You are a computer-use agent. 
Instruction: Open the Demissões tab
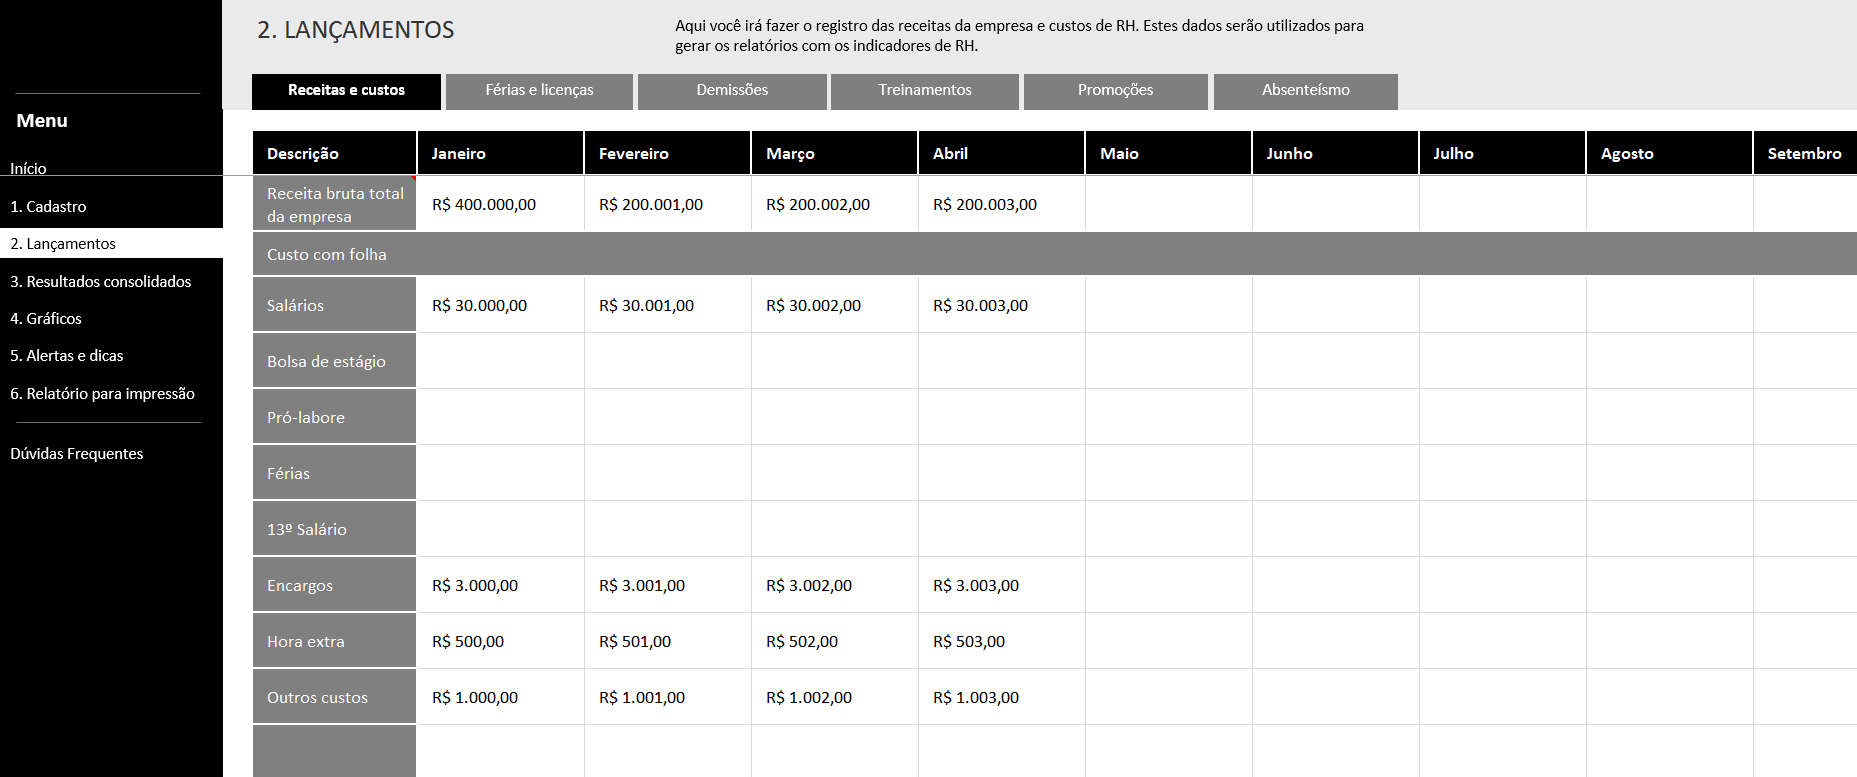(x=732, y=91)
